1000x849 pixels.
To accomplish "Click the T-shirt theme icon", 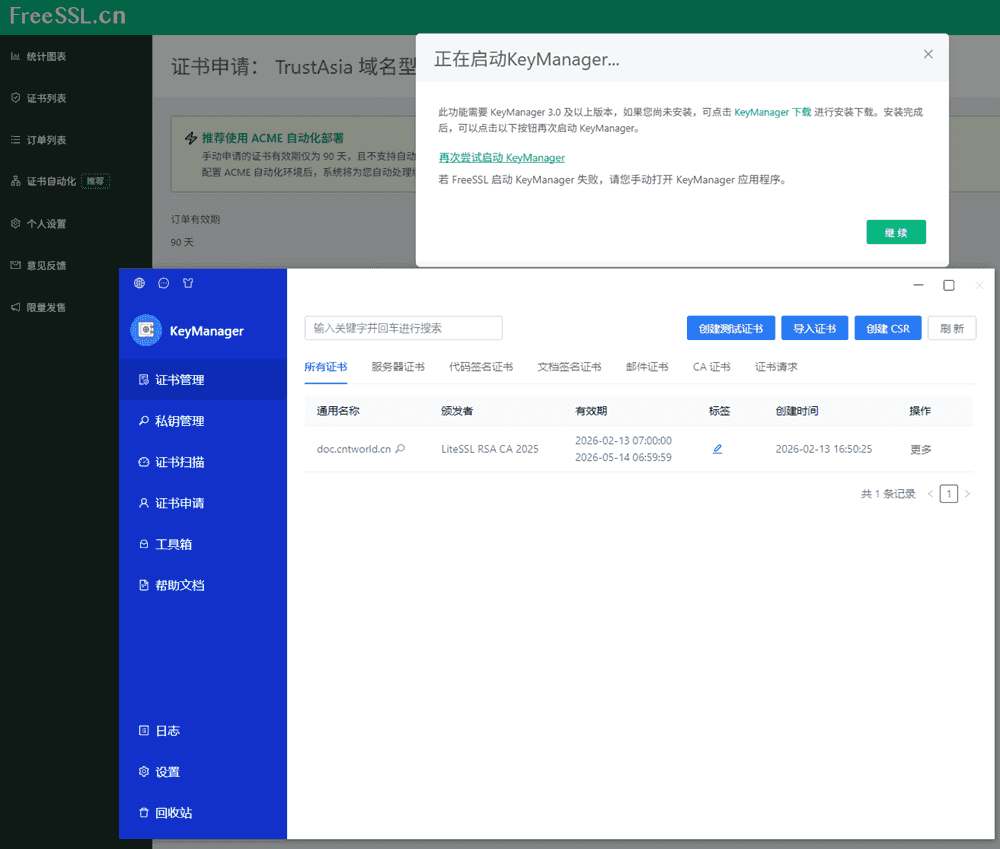I will coord(188,283).
